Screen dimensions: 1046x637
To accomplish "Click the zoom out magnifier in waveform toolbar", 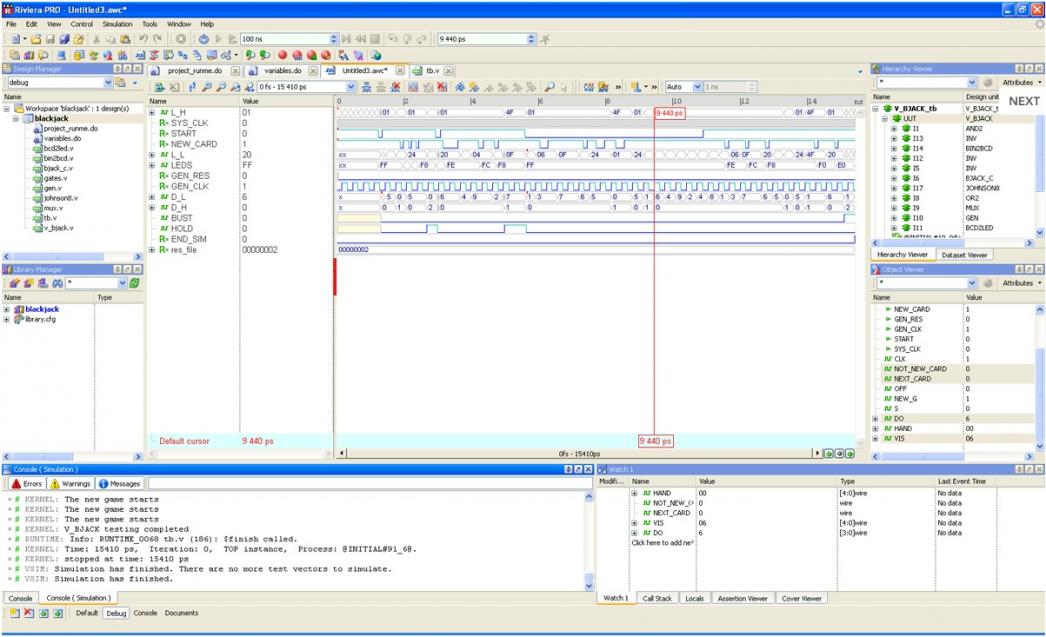I will [221, 87].
